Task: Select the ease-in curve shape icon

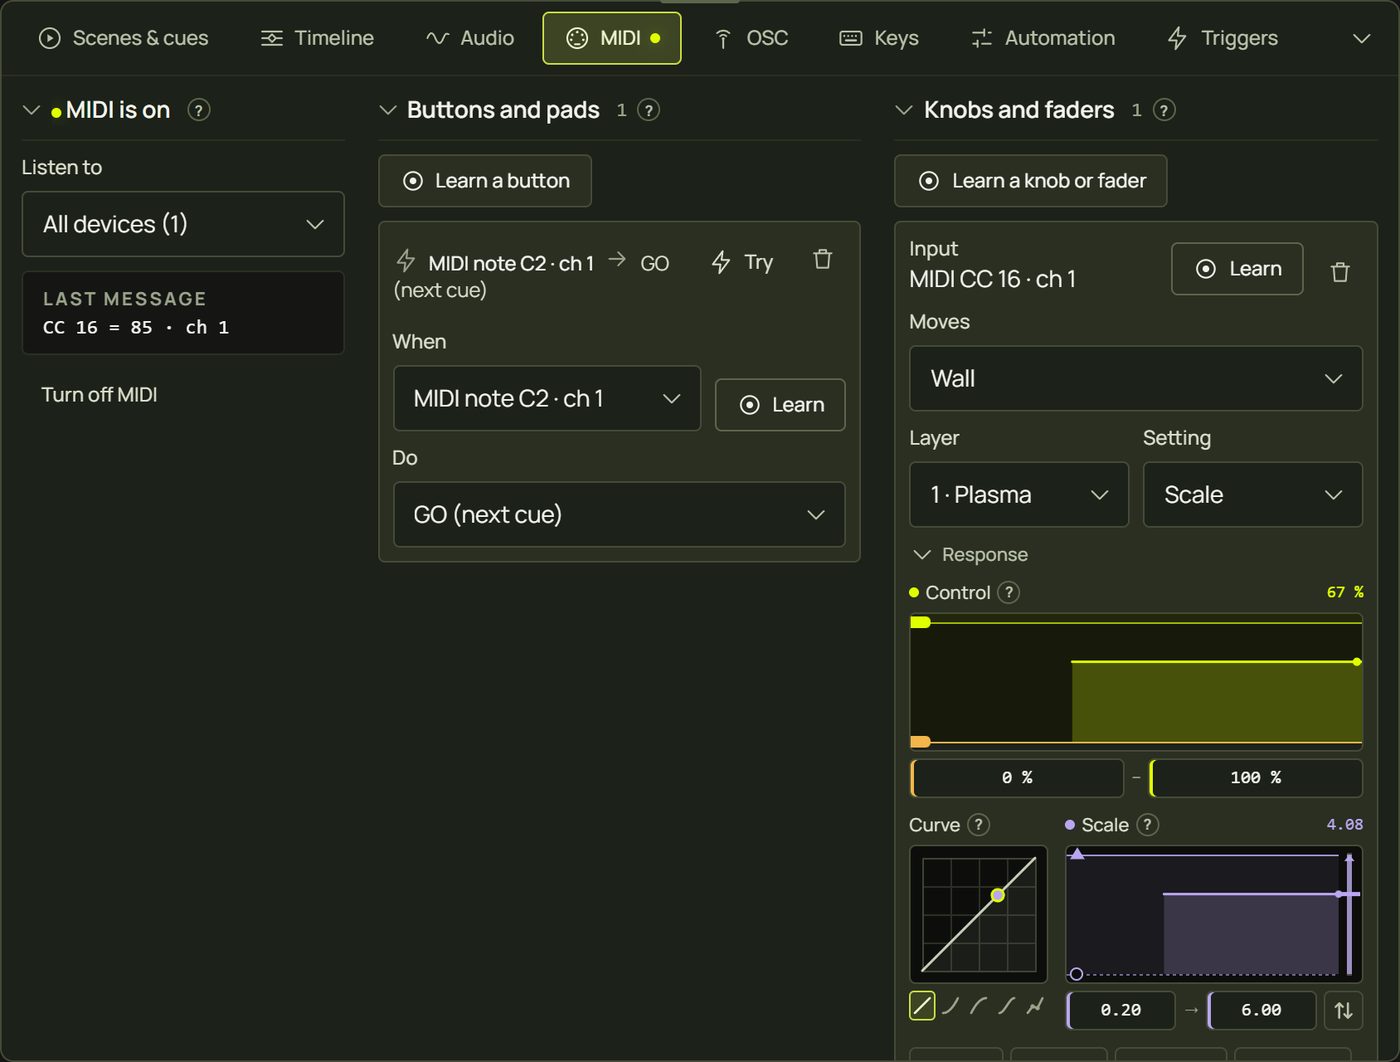Action: pos(951,1006)
